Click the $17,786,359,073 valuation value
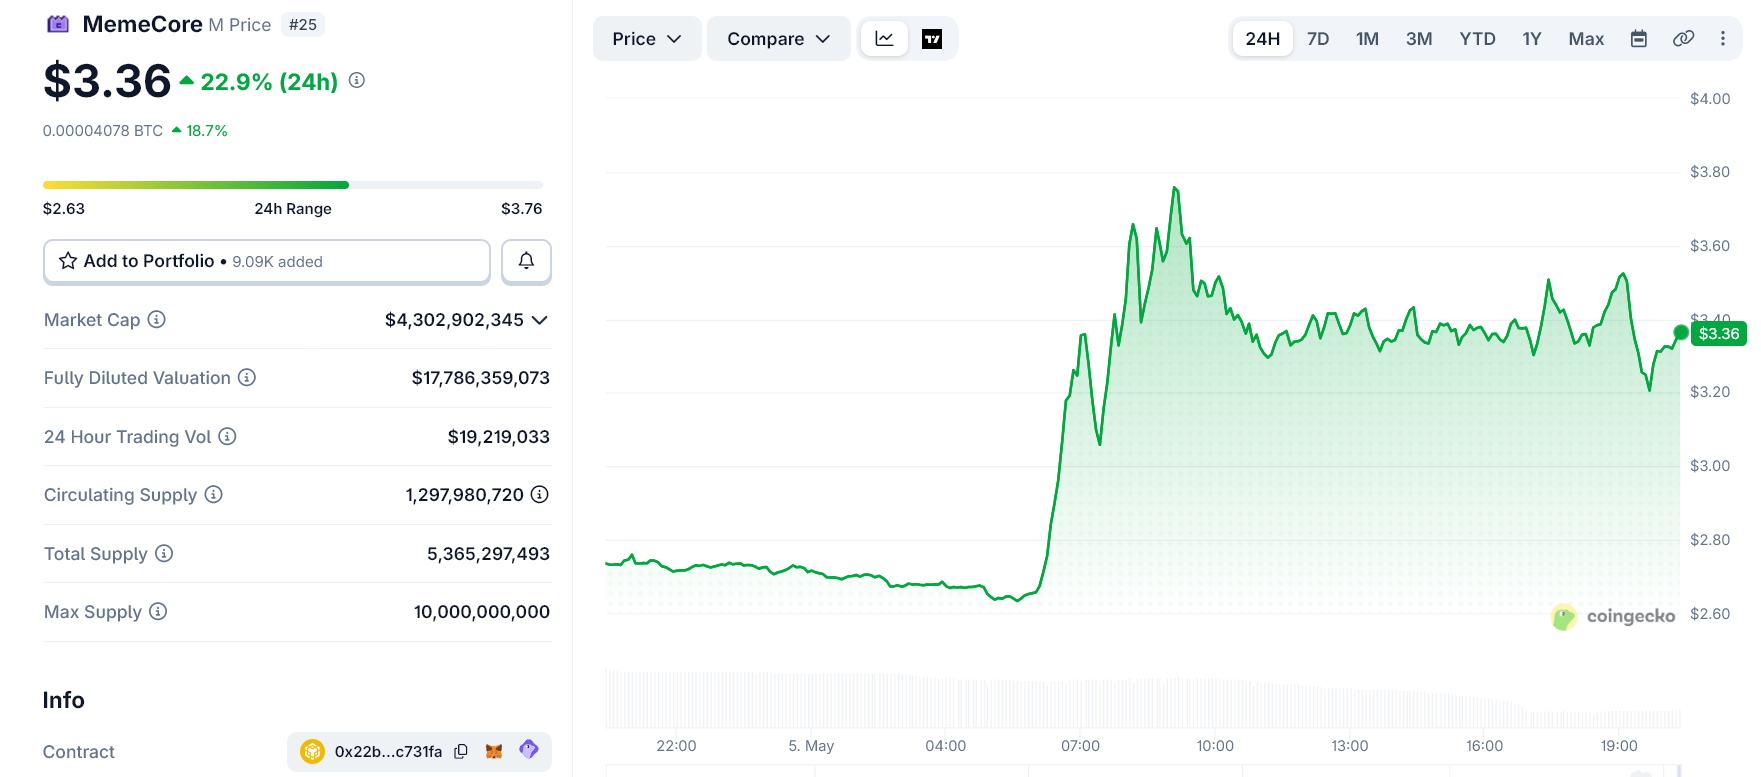This screenshot has width=1761, height=777. click(481, 378)
